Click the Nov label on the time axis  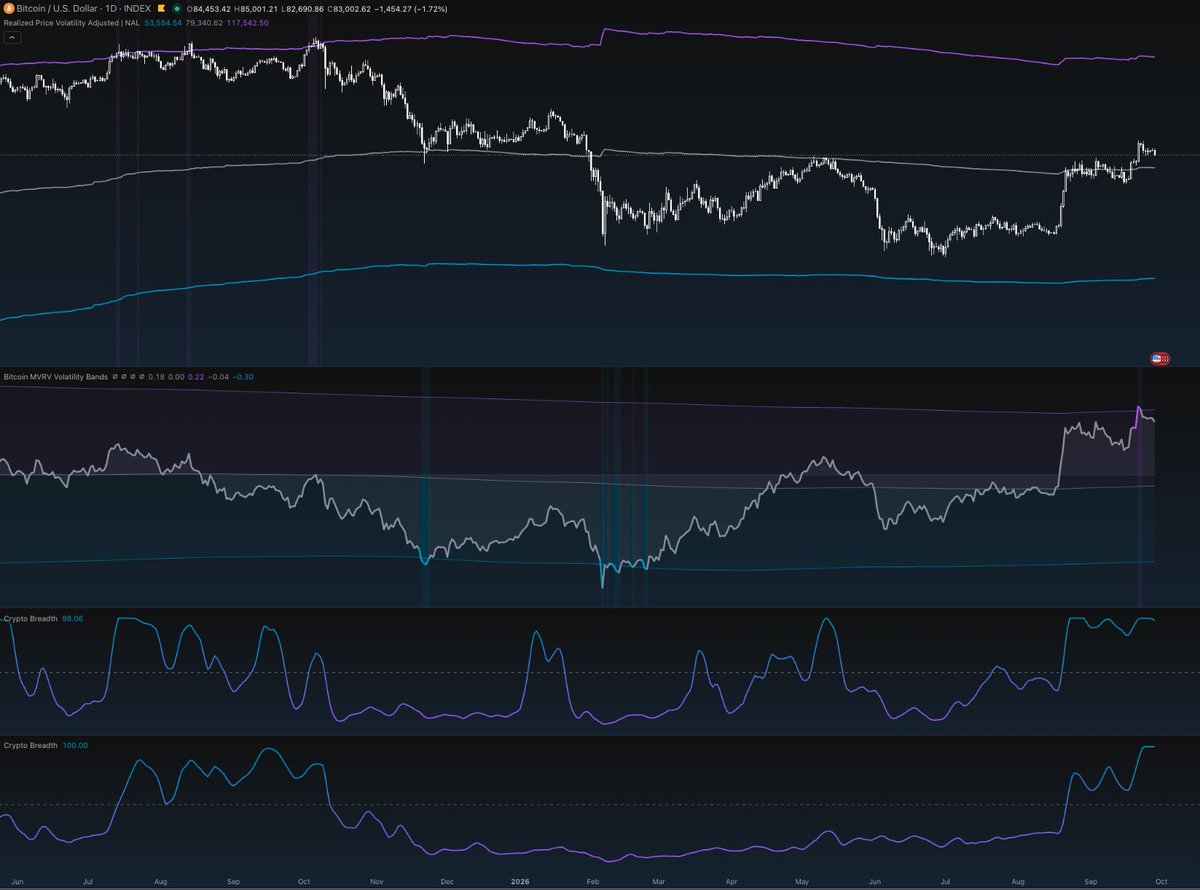[377, 882]
